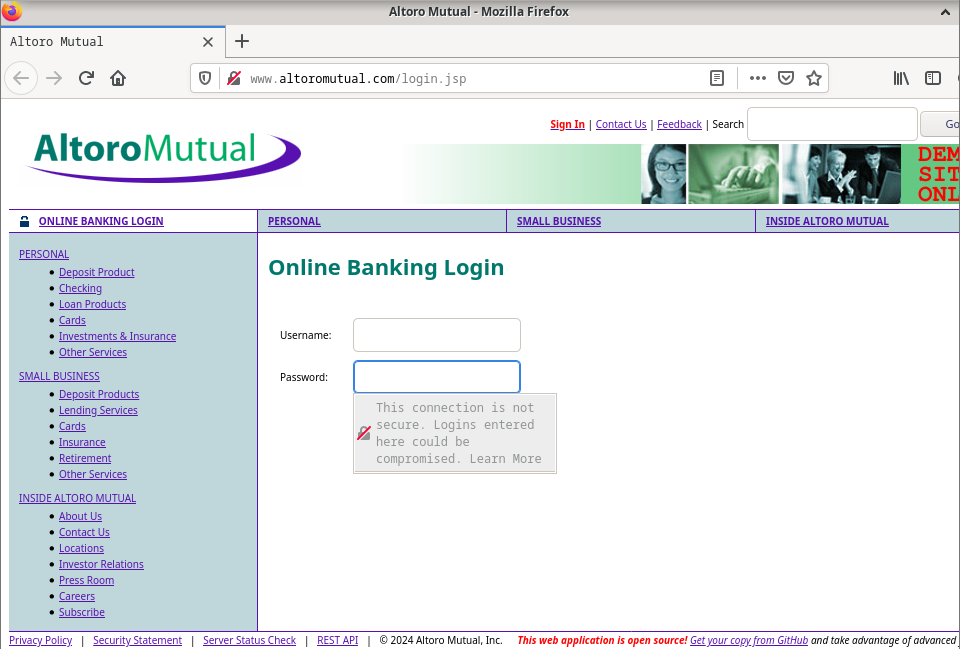Click the insecure connection lock icon
The height and width of the screenshot is (649, 960).
pos(234,78)
